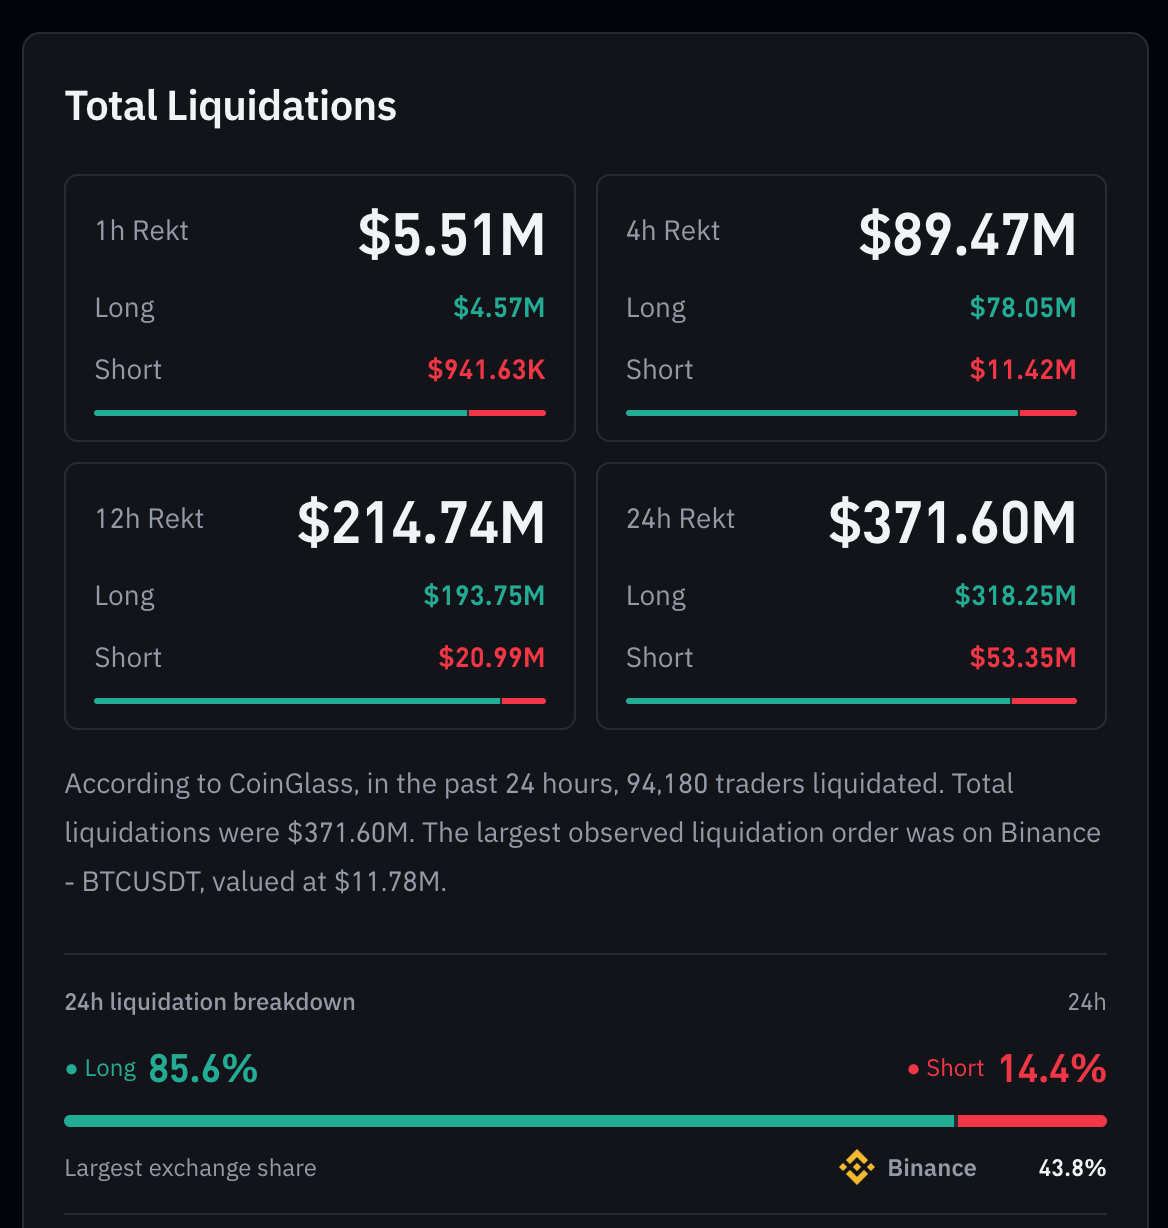
Task: Click the 1h Rekt long/short ratio bar
Action: [320, 413]
